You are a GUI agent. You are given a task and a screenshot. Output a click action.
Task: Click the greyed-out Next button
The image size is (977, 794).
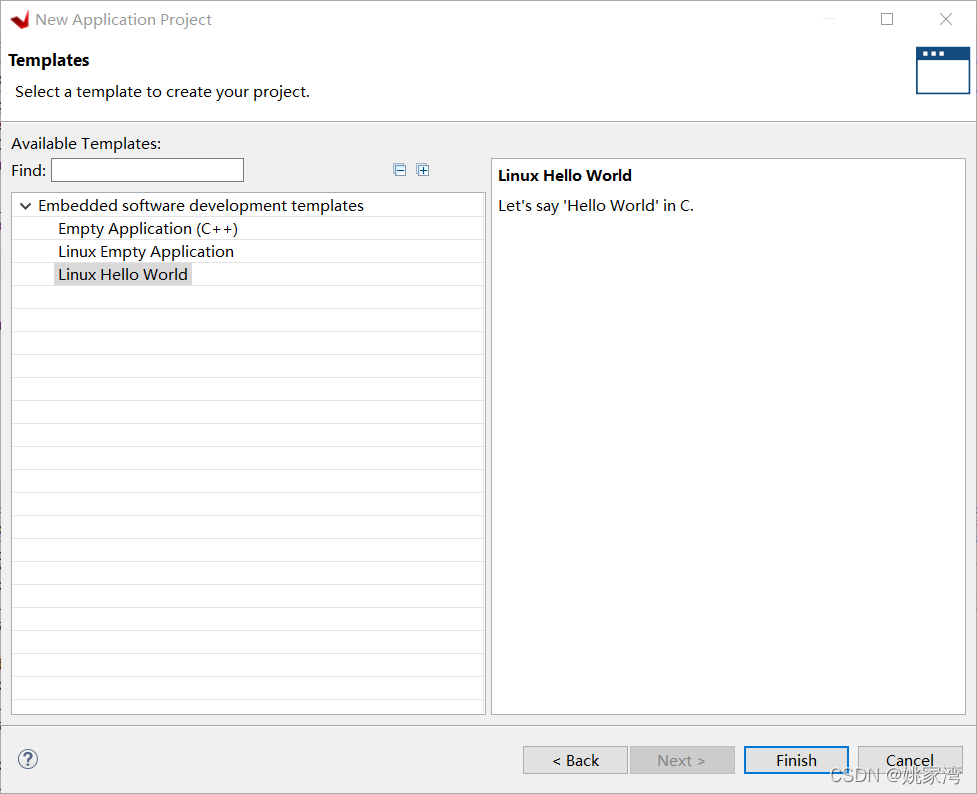point(681,760)
